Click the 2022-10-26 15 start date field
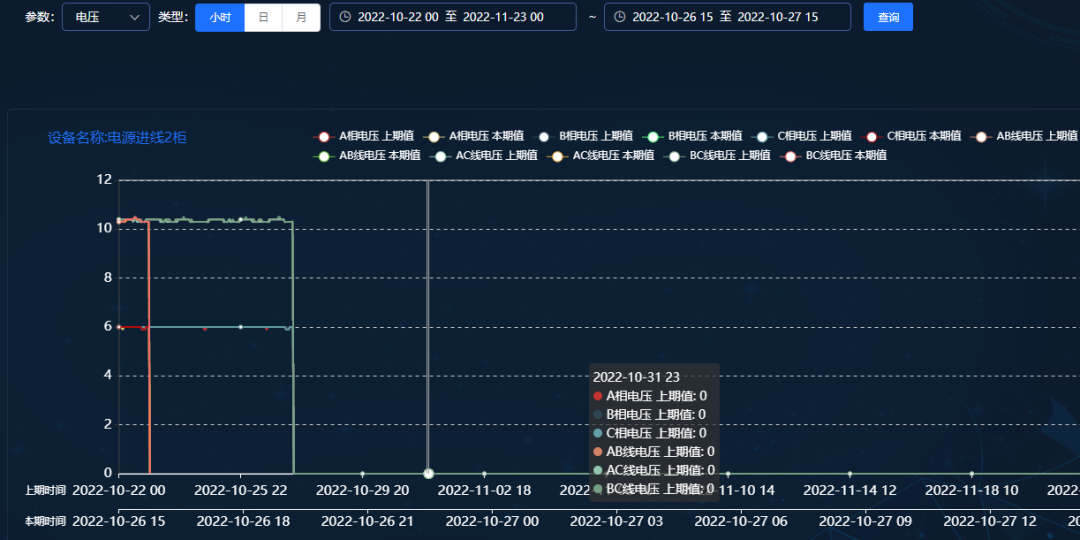This screenshot has width=1080, height=540. click(x=674, y=17)
